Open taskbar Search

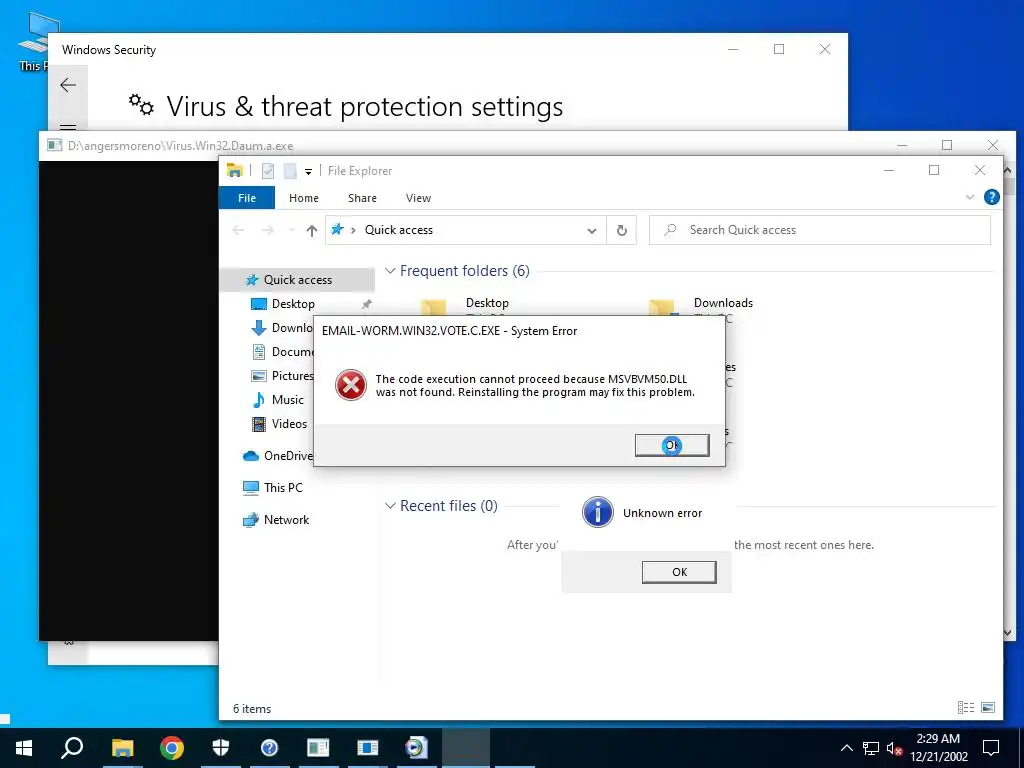coord(72,748)
